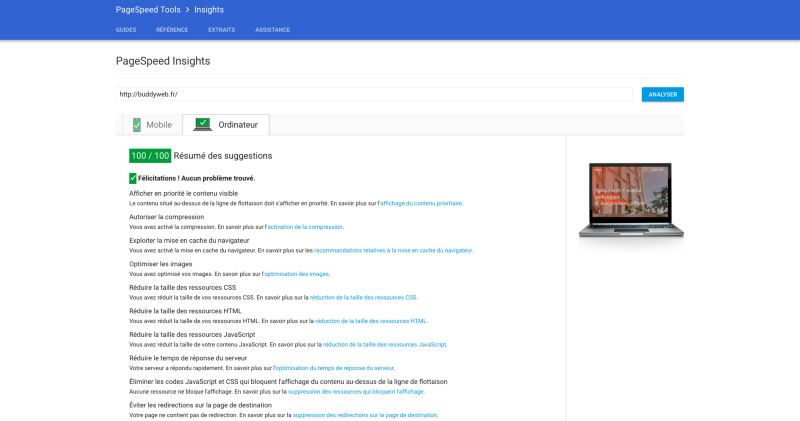
Task: Click heading 'Afficher en priorité le contenu visible'
Action: tap(183, 193)
